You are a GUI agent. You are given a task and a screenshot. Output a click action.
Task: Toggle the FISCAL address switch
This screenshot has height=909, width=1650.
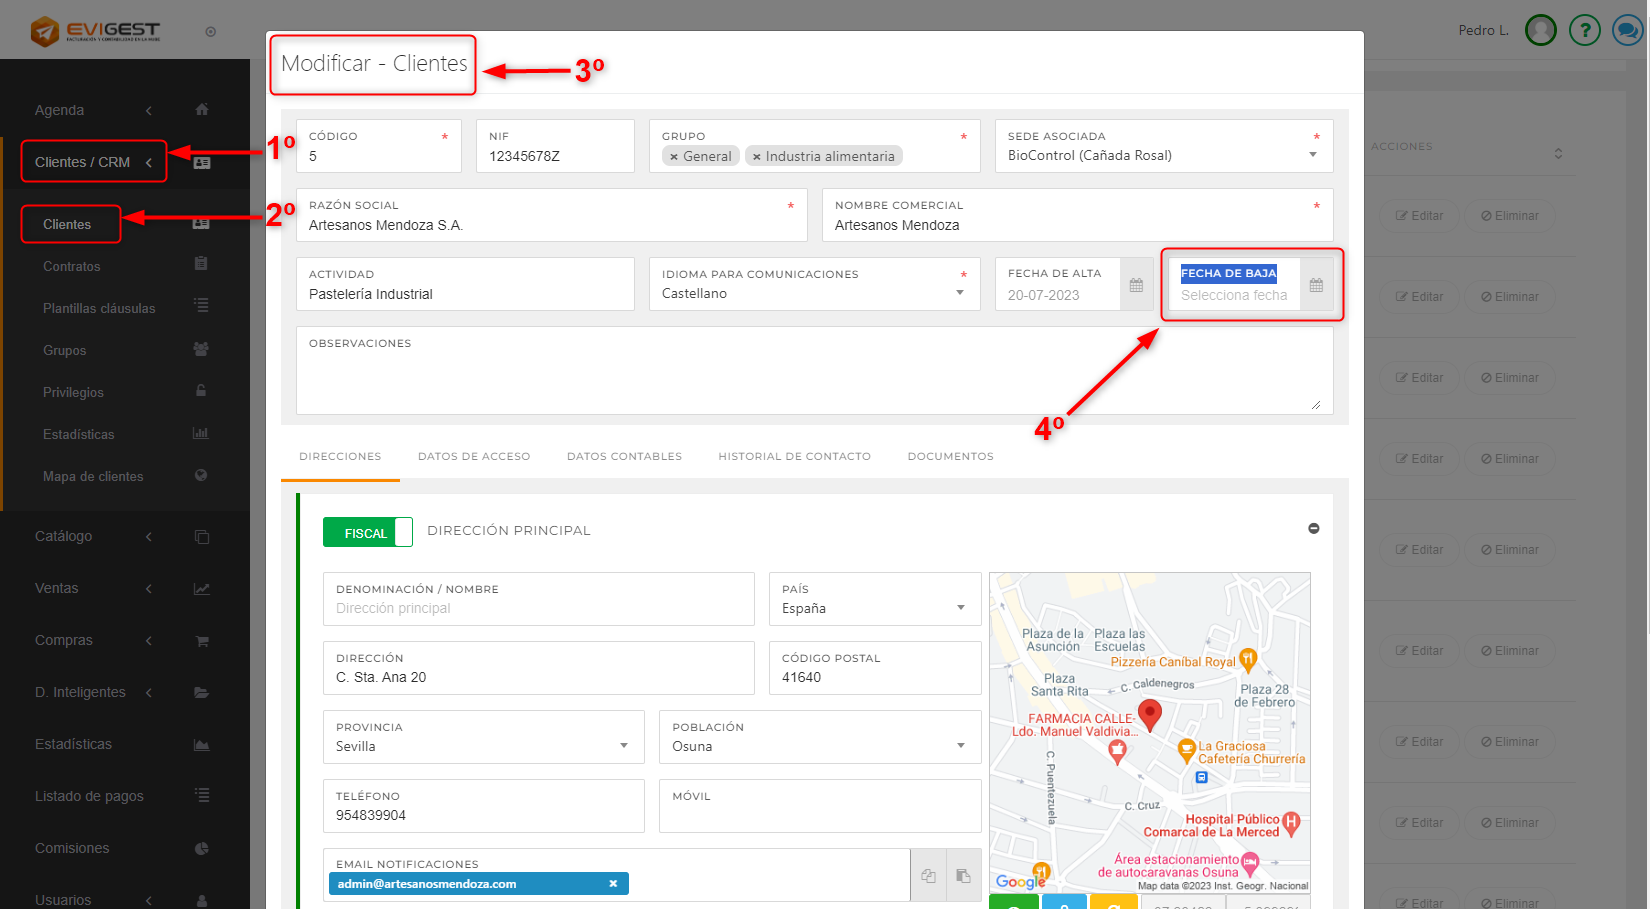[367, 533]
